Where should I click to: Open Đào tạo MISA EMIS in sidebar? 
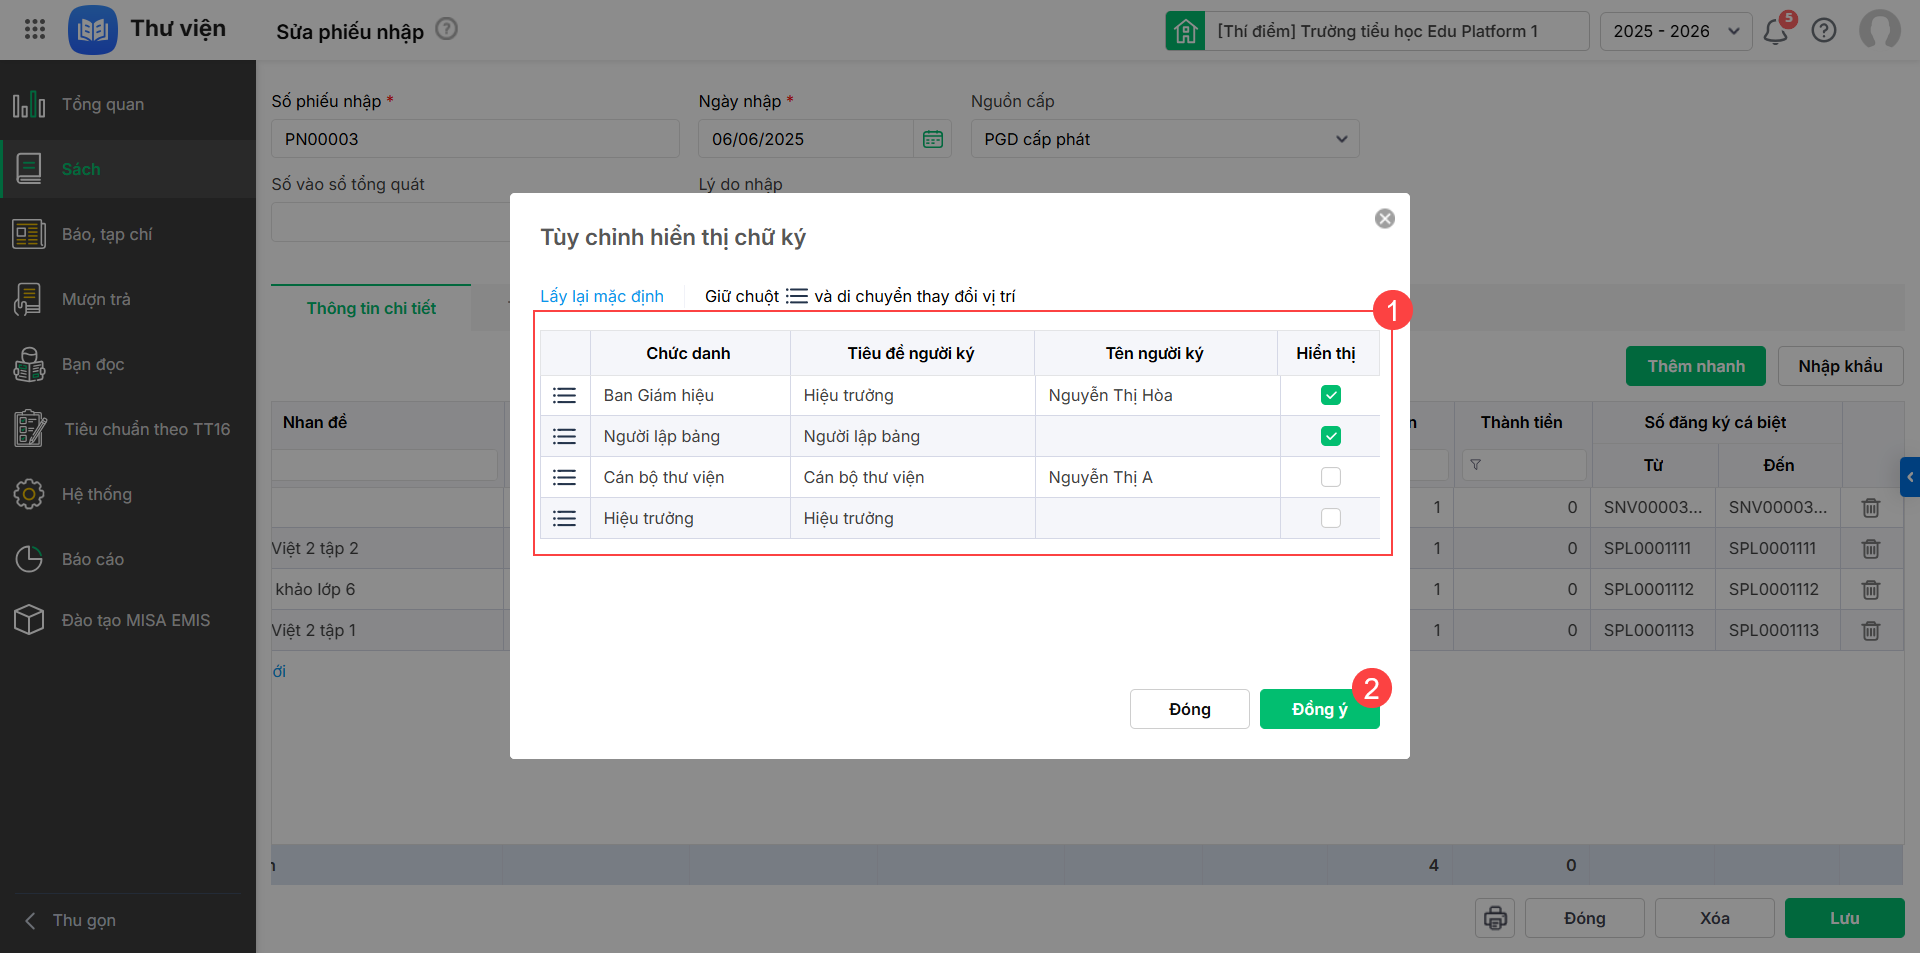point(128,620)
